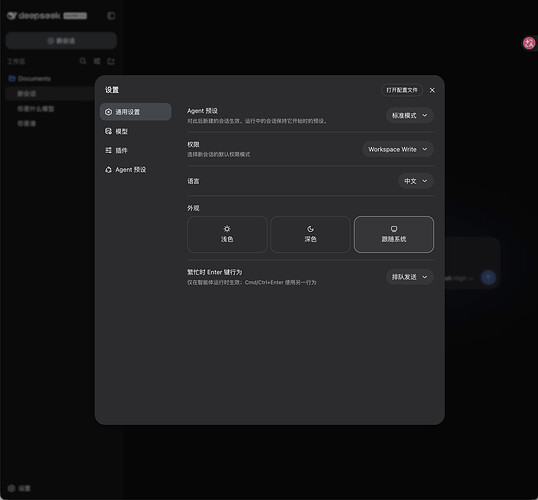Click the pink translate icon

(529, 43)
